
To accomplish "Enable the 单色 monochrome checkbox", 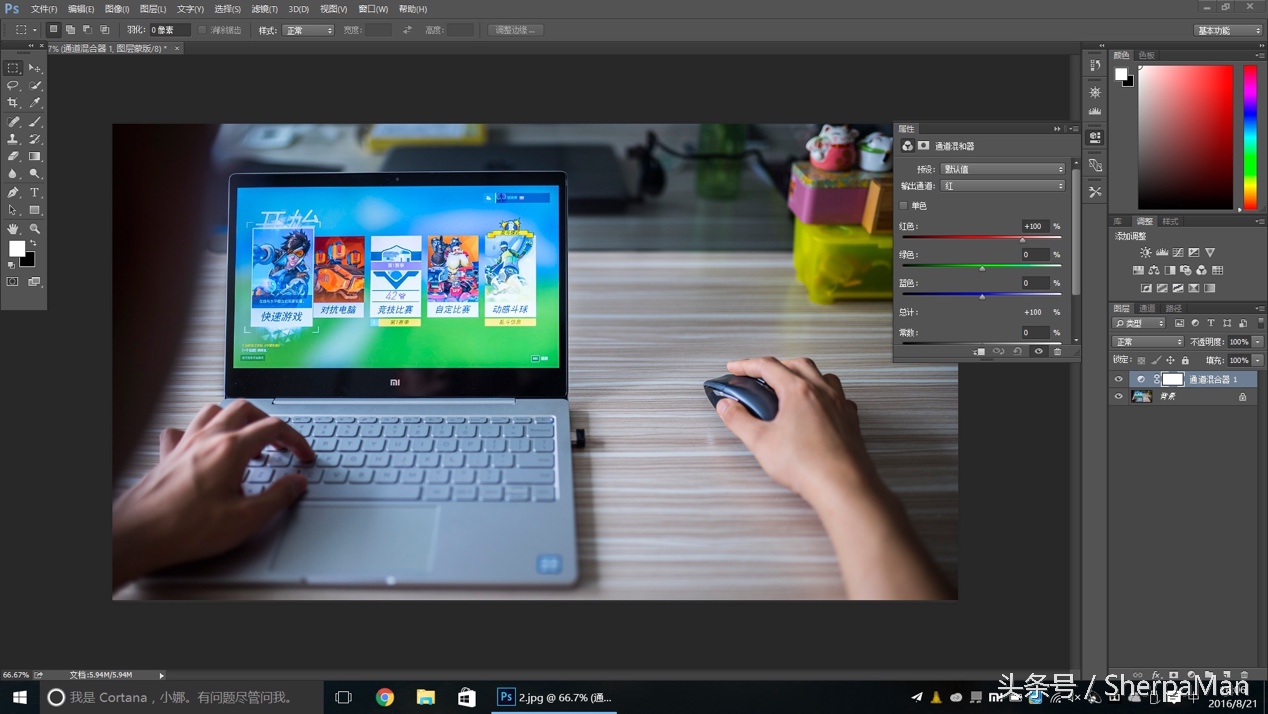I will pyautogui.click(x=904, y=206).
